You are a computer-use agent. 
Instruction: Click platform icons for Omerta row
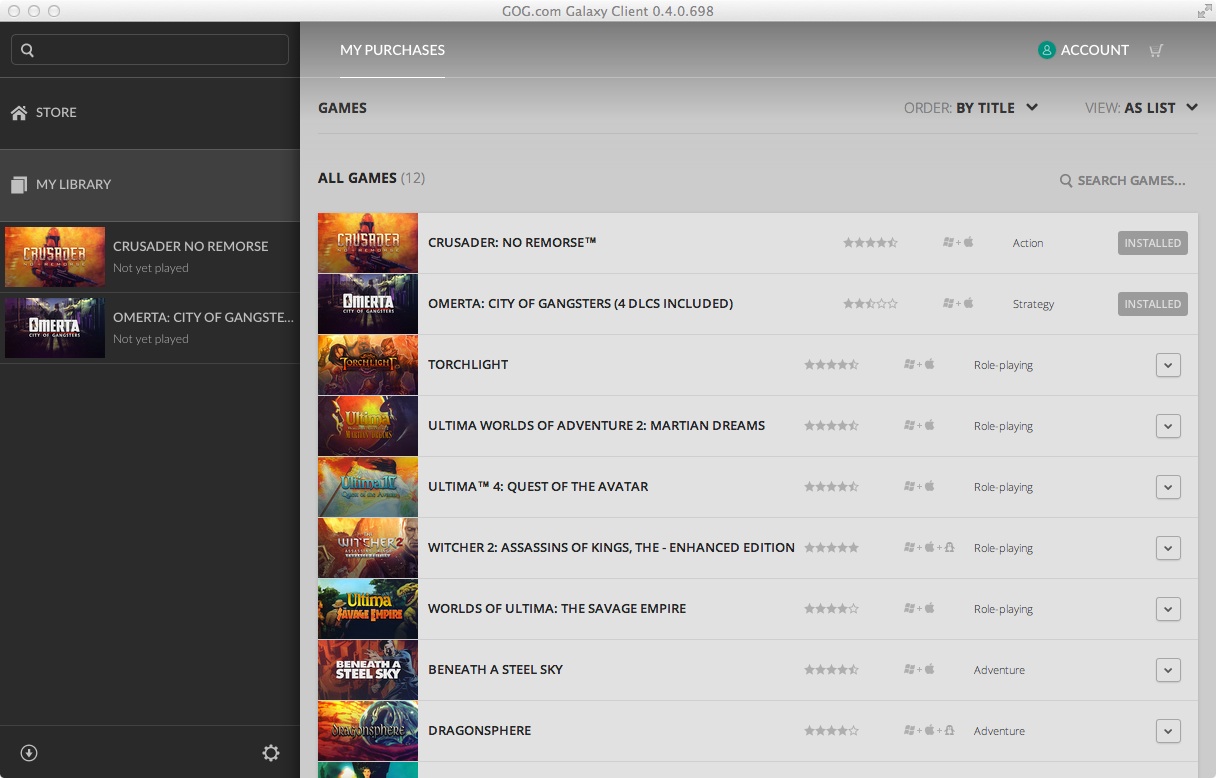tap(958, 304)
